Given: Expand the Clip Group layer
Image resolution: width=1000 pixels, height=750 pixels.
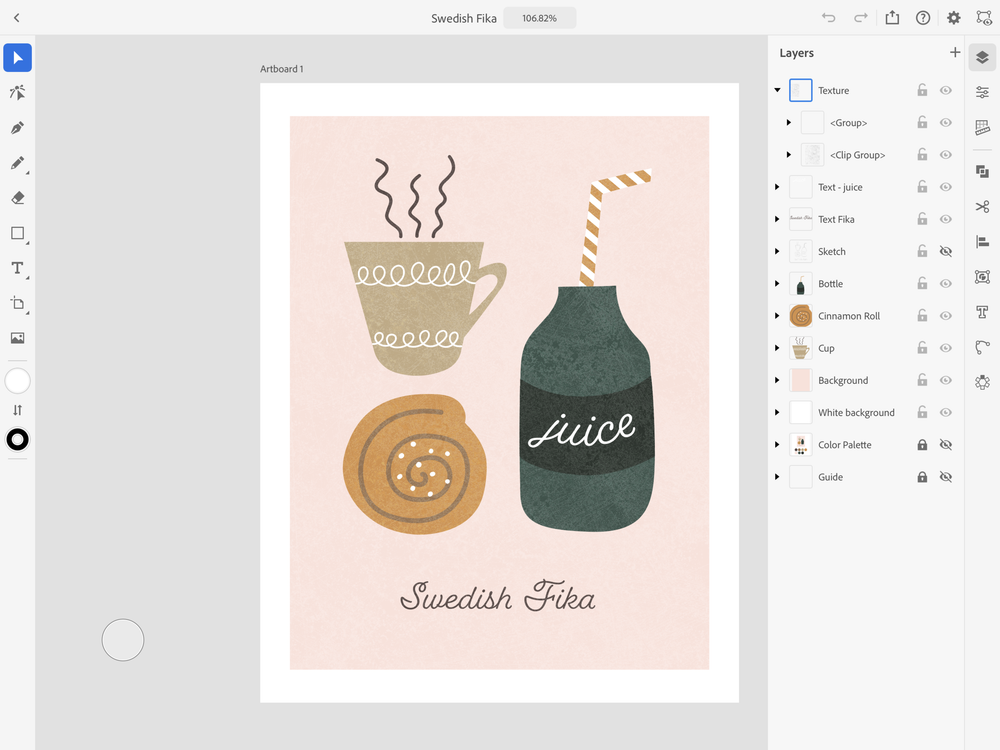Looking at the screenshot, I should (789, 154).
